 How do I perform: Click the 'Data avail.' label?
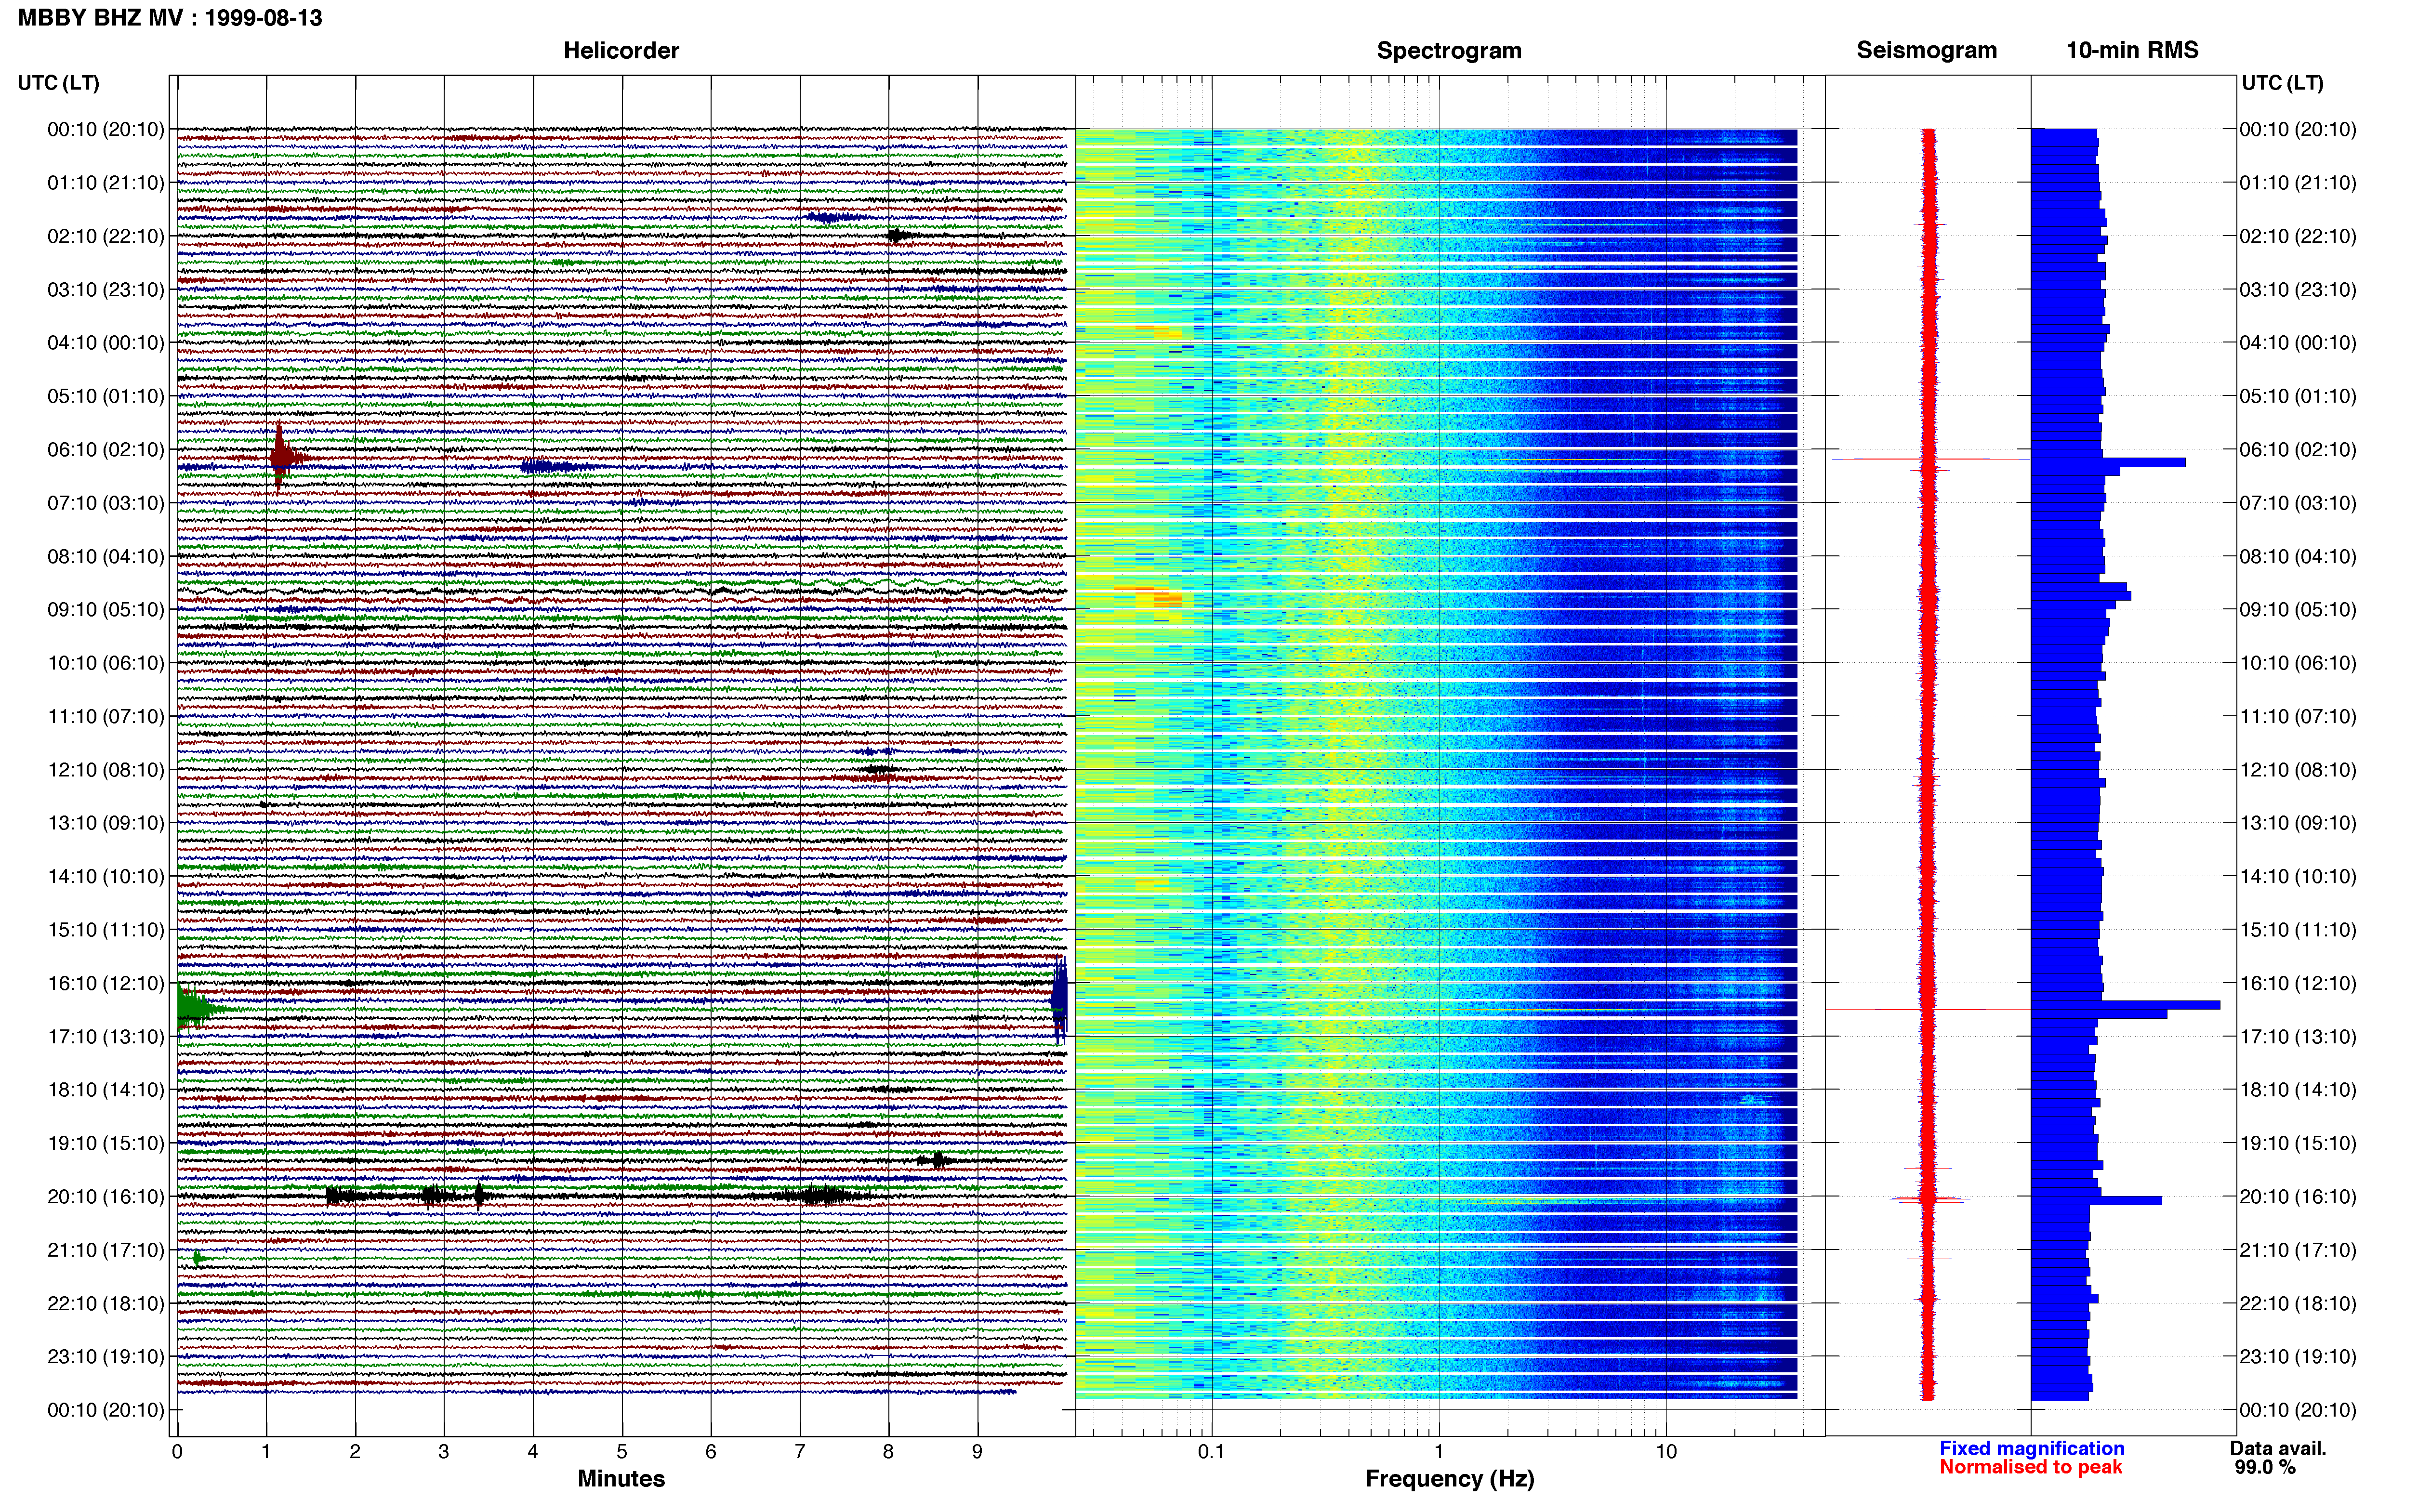tap(2278, 1448)
